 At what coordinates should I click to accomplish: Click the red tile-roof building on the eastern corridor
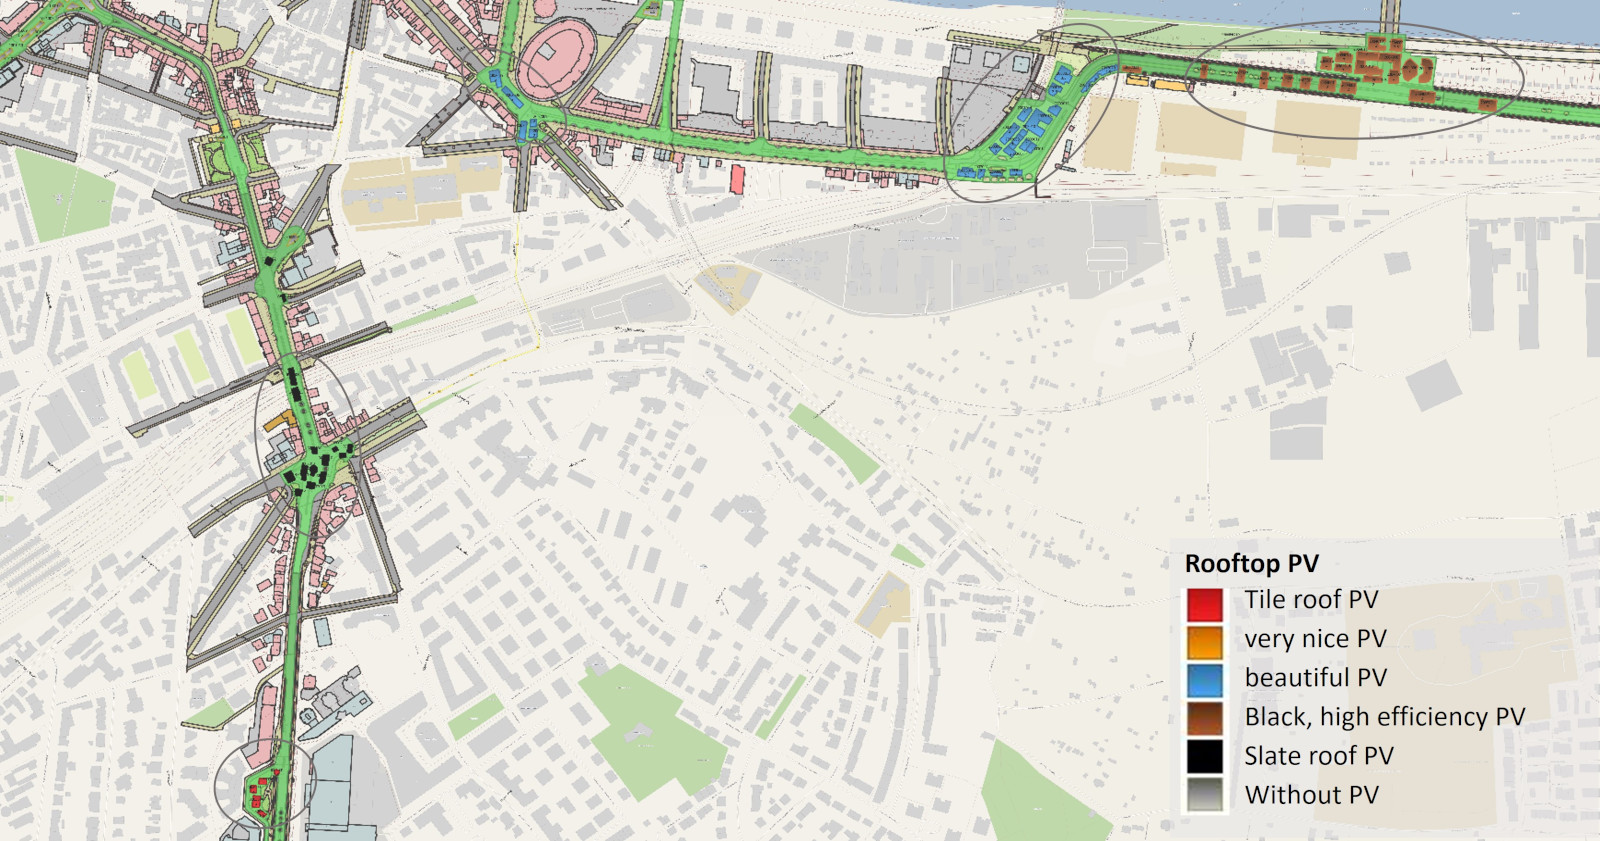pyautogui.click(x=737, y=180)
